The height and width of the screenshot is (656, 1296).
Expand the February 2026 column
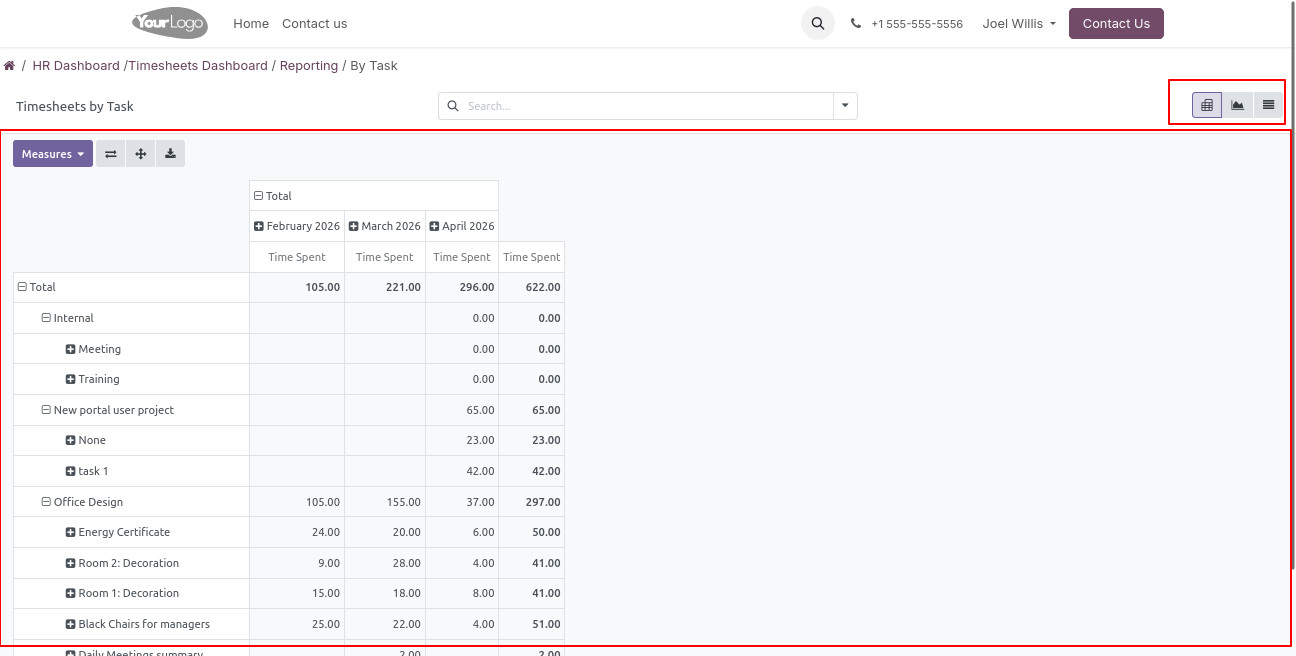click(297, 226)
